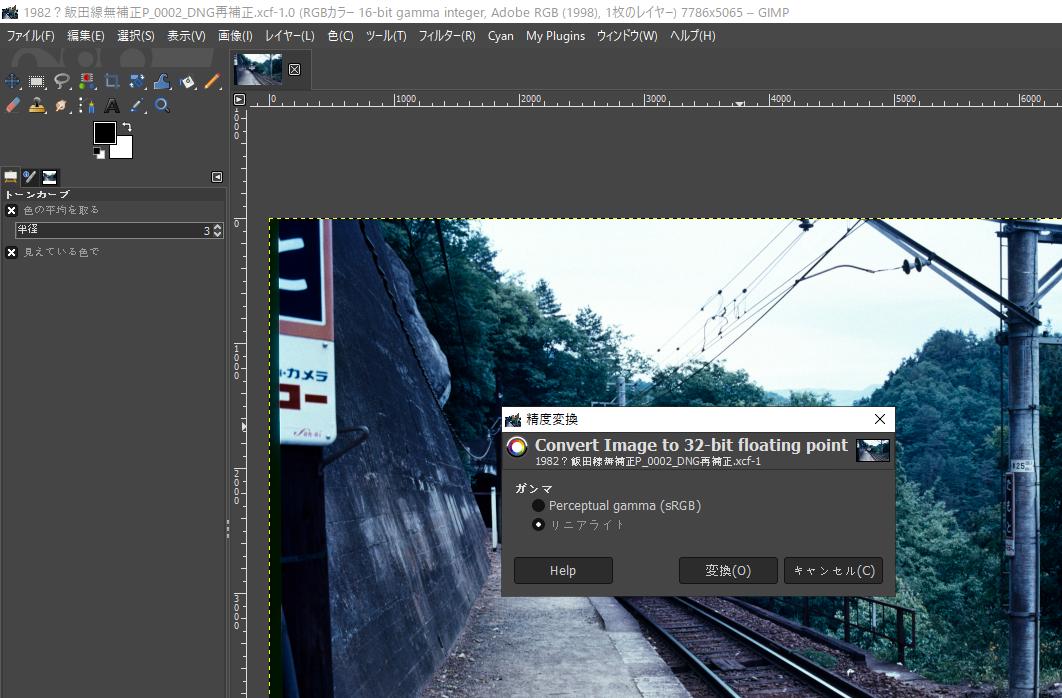1062x698 pixels.
Task: Open the フィルター(R) menu
Action: tap(447, 36)
